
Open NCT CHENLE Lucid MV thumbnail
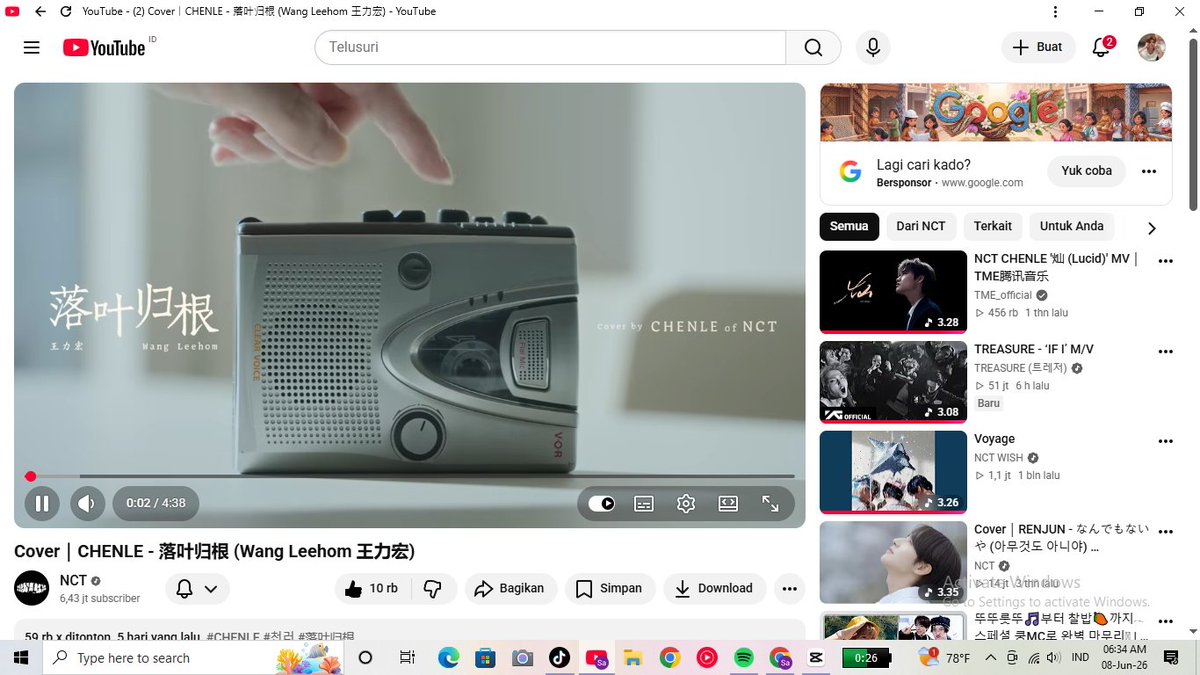[893, 291]
